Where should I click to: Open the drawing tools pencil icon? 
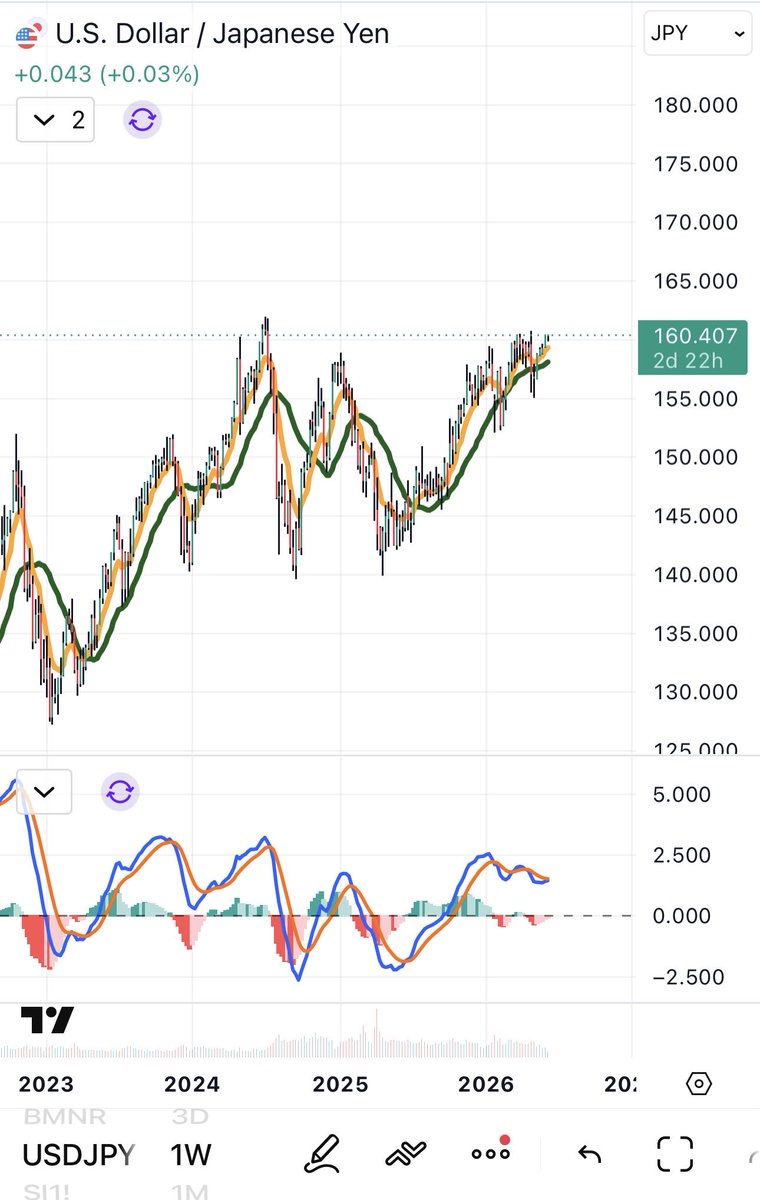[x=325, y=1154]
